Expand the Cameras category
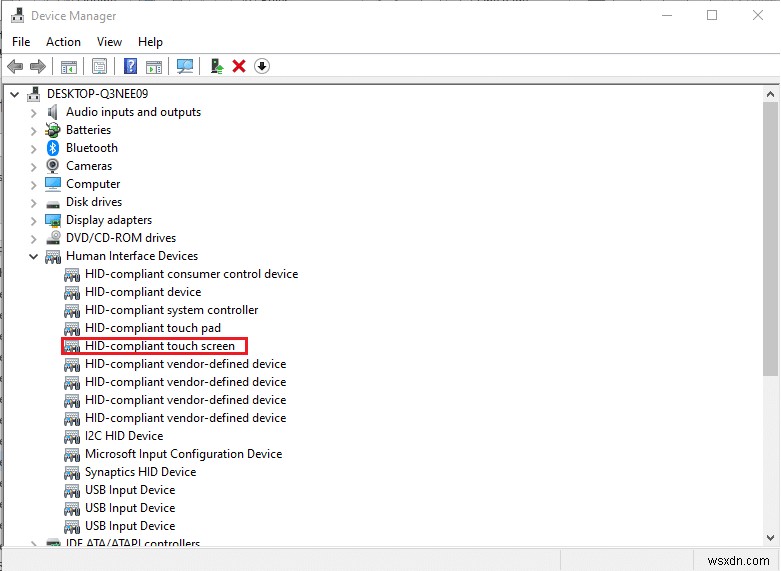The height and width of the screenshot is (571, 781). (33, 167)
